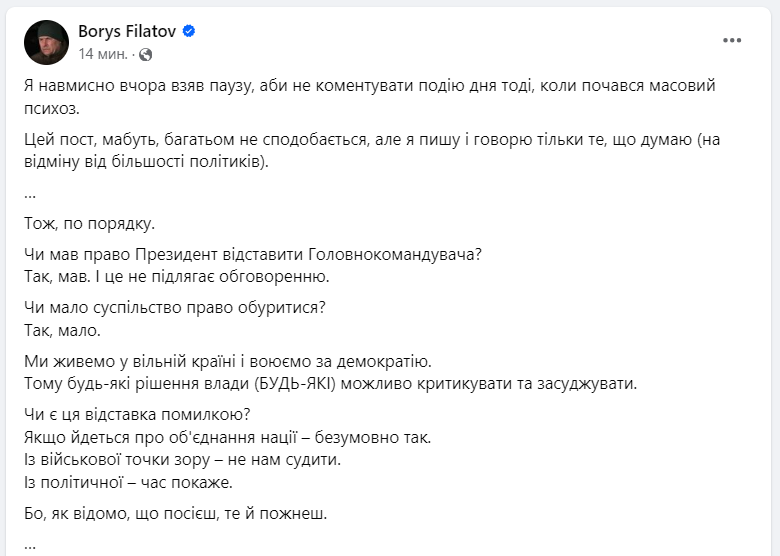The width and height of the screenshot is (780, 556).
Task: Open the three-dot post options menu
Action: (733, 40)
